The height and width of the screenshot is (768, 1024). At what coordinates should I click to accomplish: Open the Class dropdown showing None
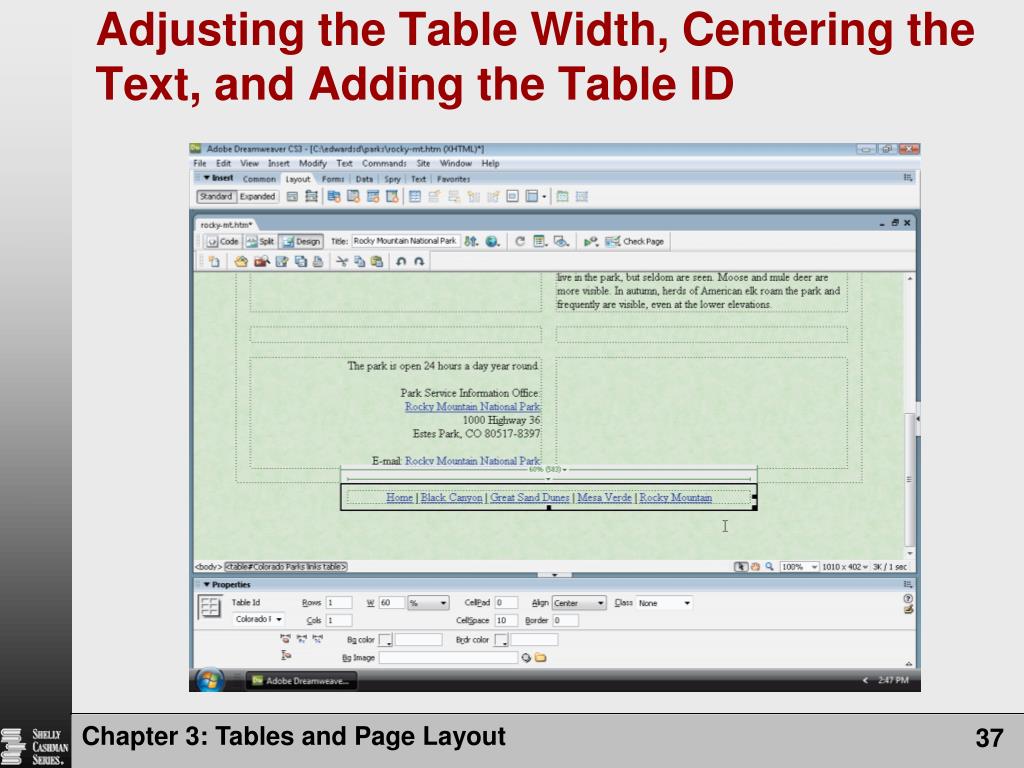687,603
